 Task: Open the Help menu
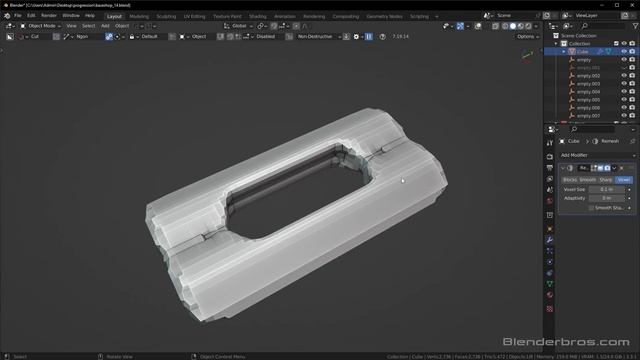[90, 16]
